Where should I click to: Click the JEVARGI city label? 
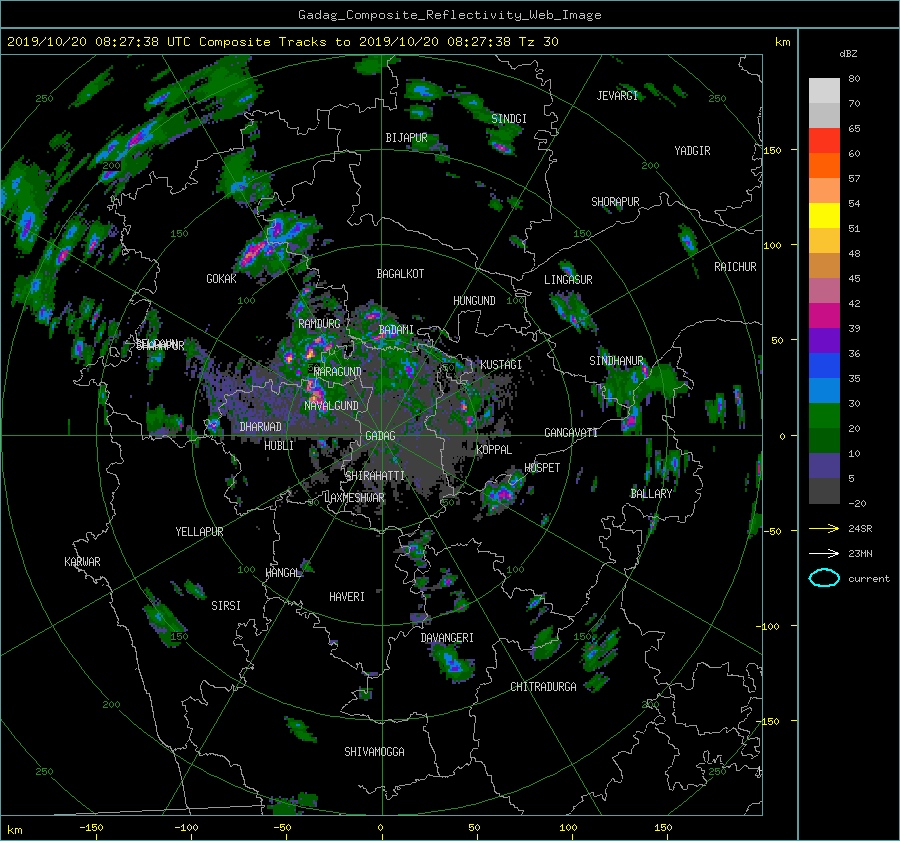tap(617, 96)
